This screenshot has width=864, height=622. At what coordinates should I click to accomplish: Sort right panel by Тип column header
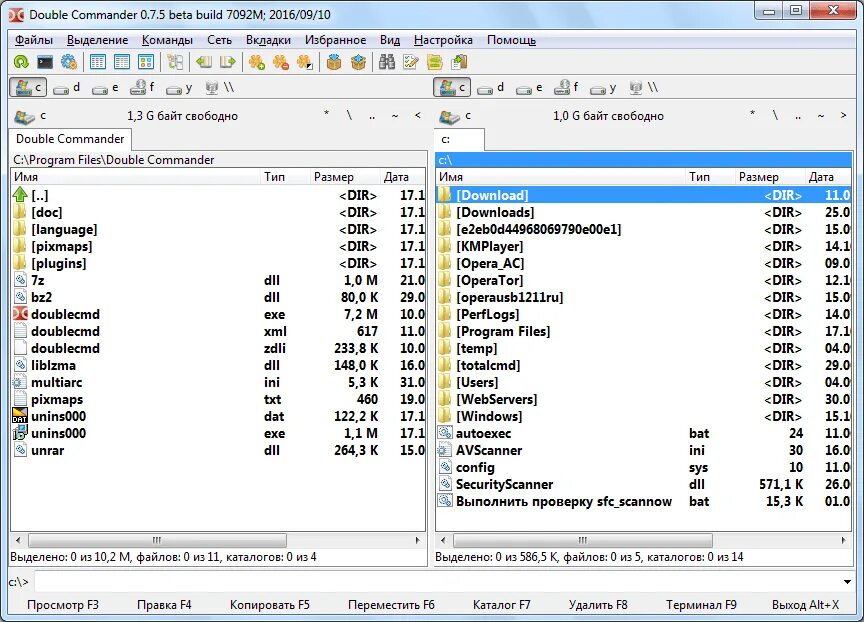[x=710, y=177]
